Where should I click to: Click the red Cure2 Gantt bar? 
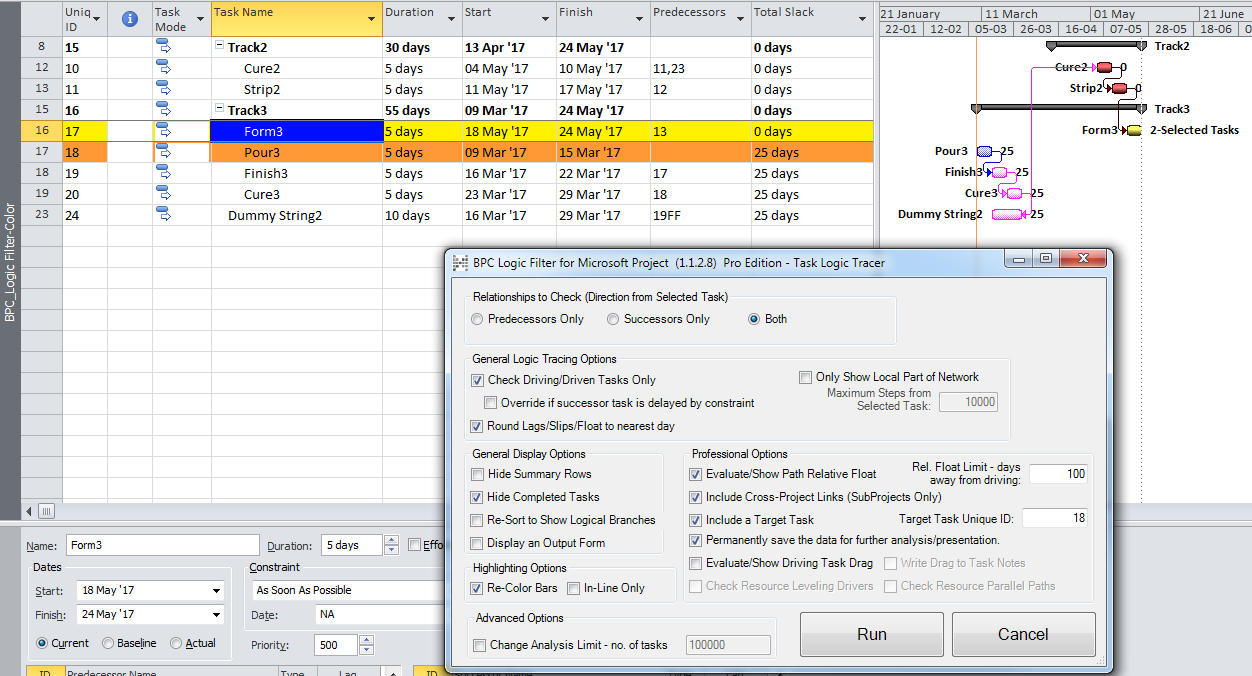1104,67
